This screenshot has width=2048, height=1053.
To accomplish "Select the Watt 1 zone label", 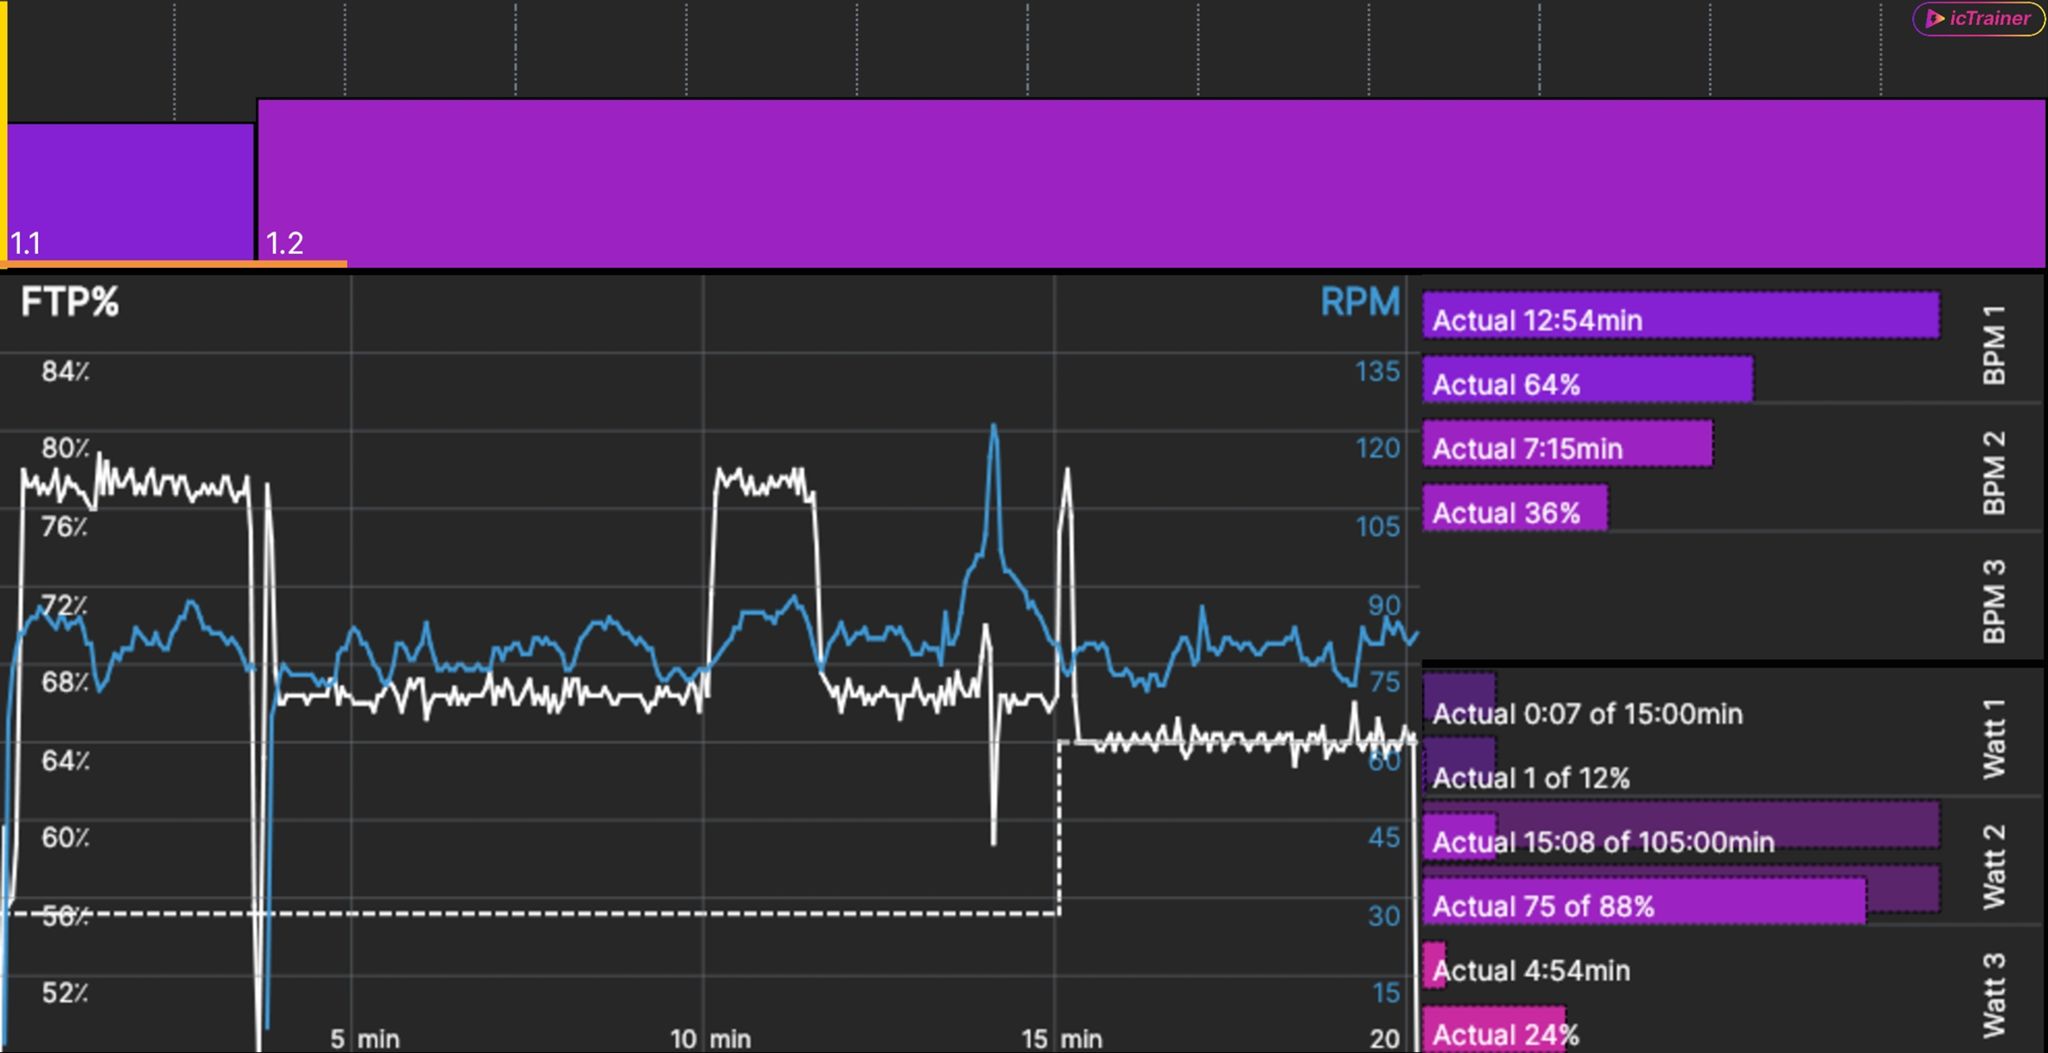I will 1994,738.
